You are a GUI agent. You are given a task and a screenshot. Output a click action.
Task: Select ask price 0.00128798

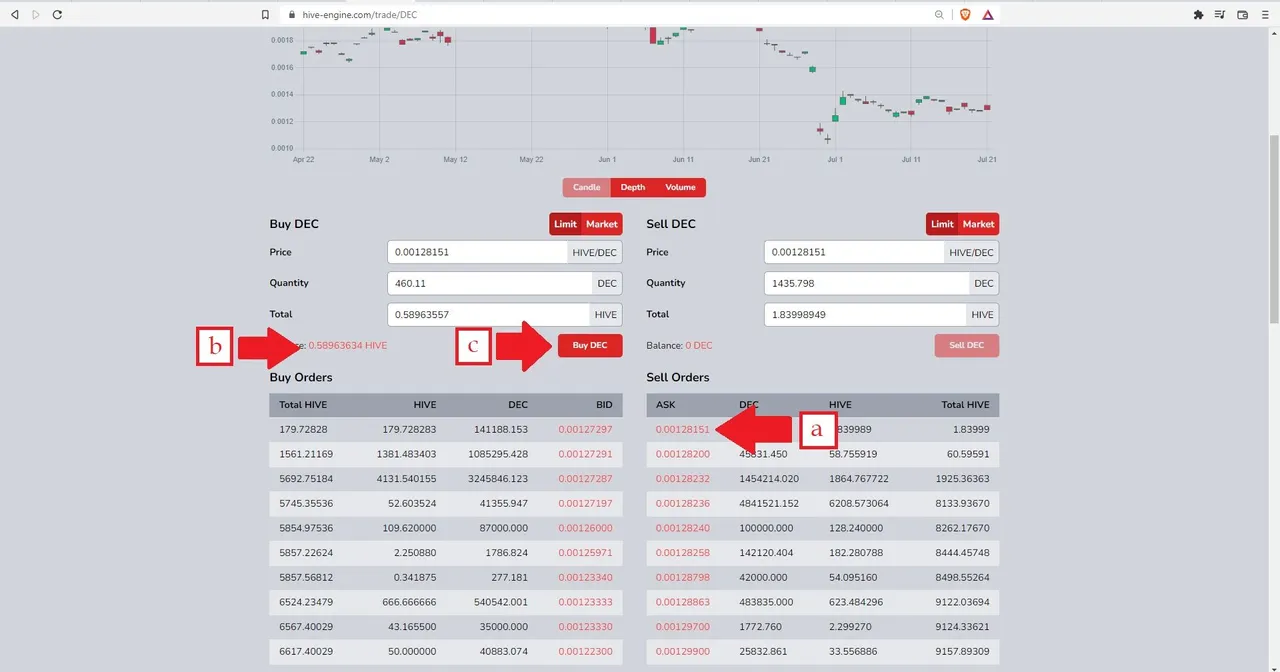coord(682,577)
